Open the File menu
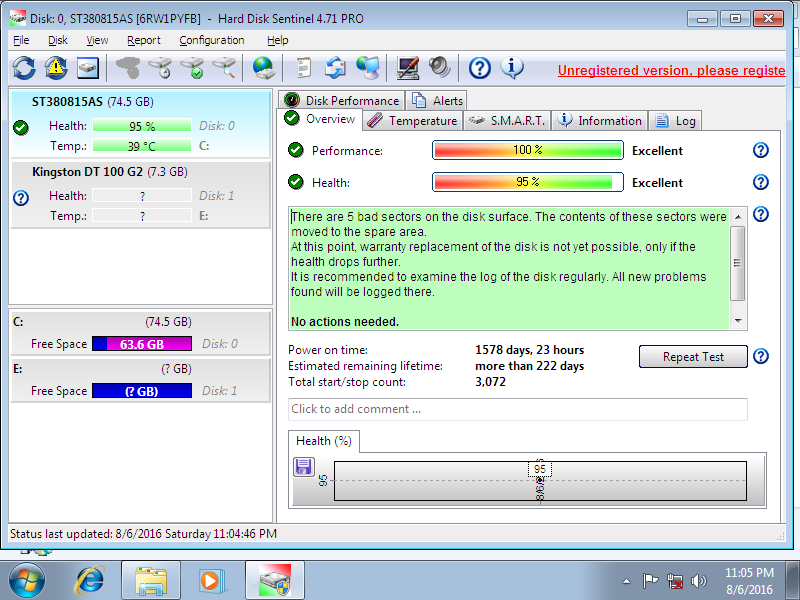Screen dimensions: 800x600 21,40
